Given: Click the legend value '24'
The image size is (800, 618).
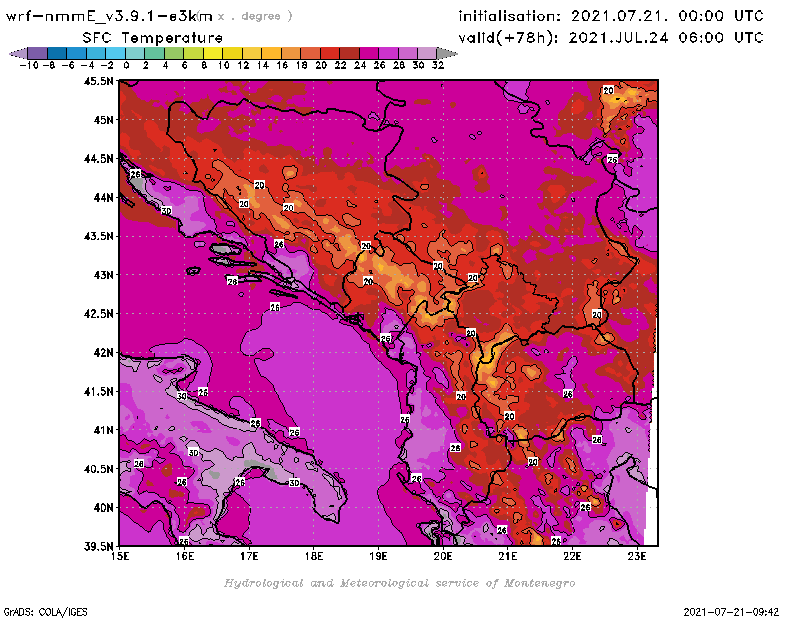Looking at the screenshot, I should point(360,65).
